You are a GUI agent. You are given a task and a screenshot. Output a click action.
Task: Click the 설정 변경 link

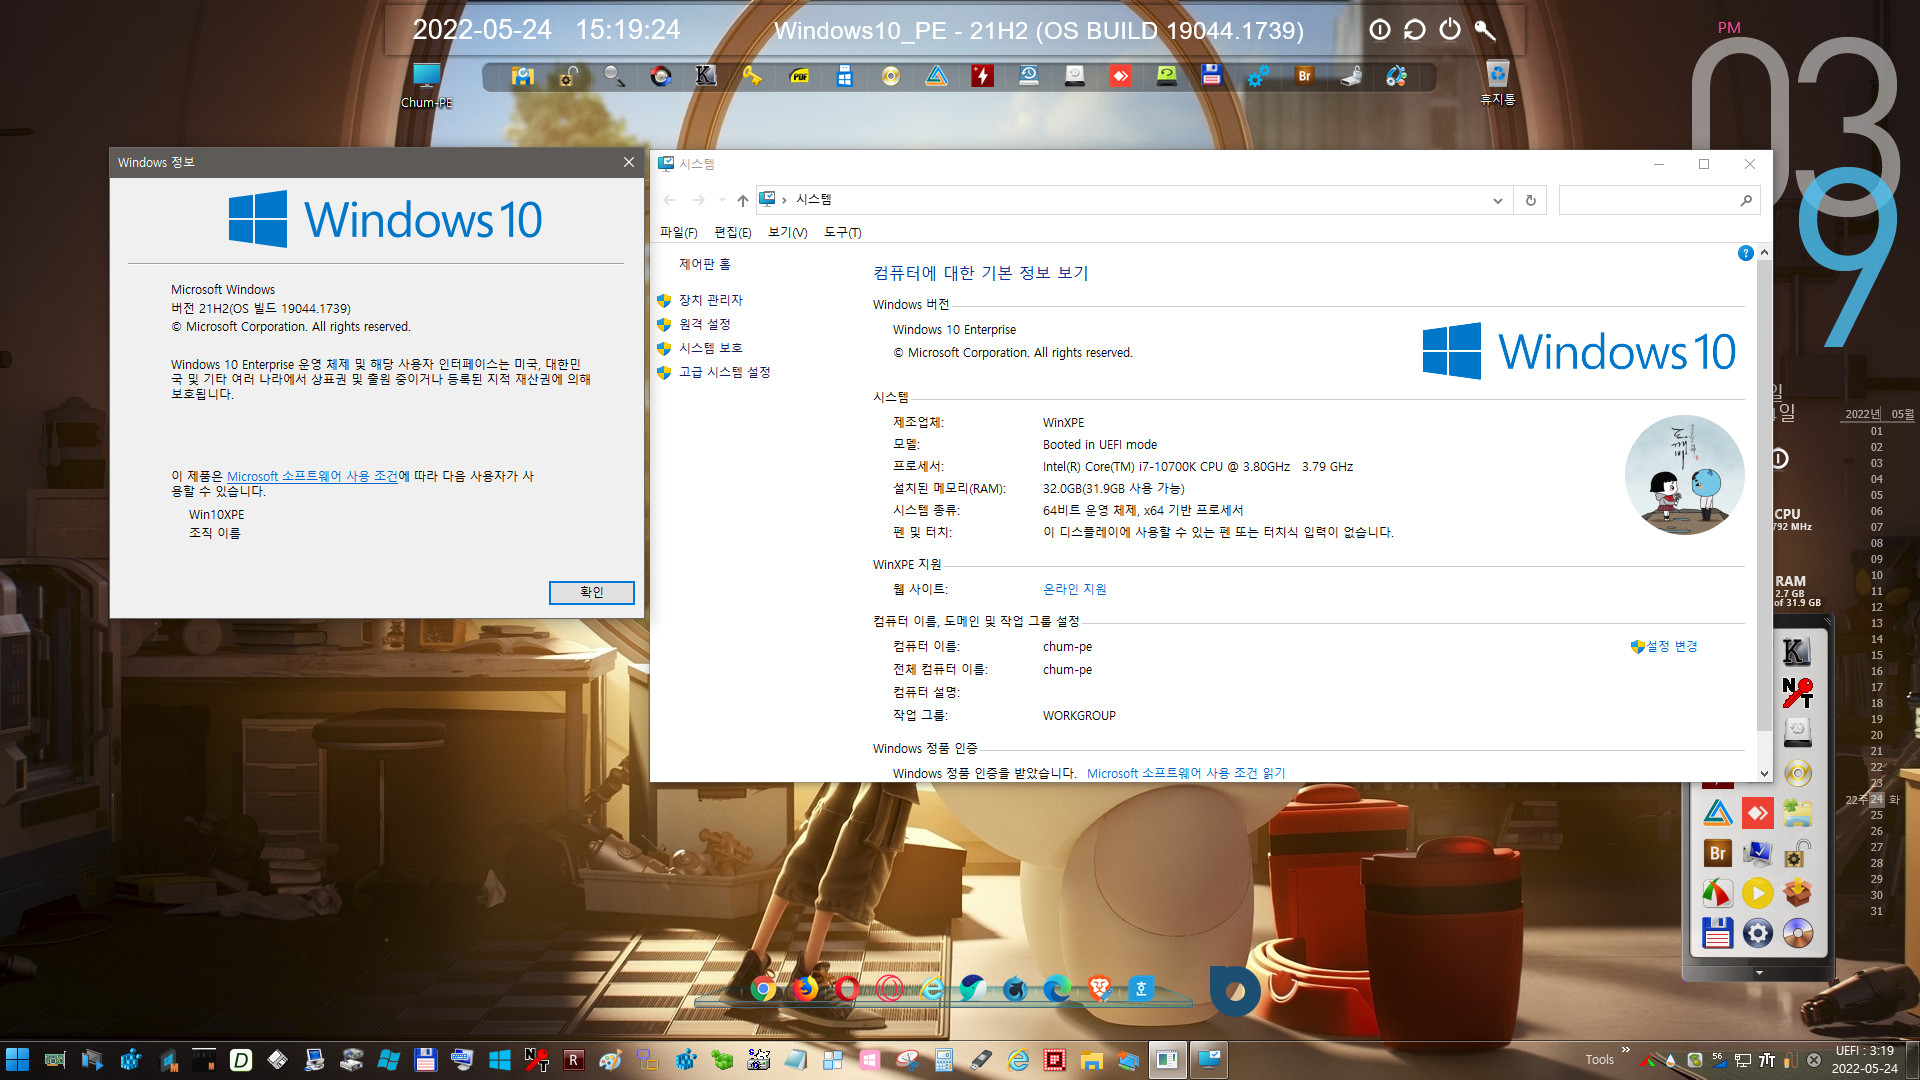1671,646
